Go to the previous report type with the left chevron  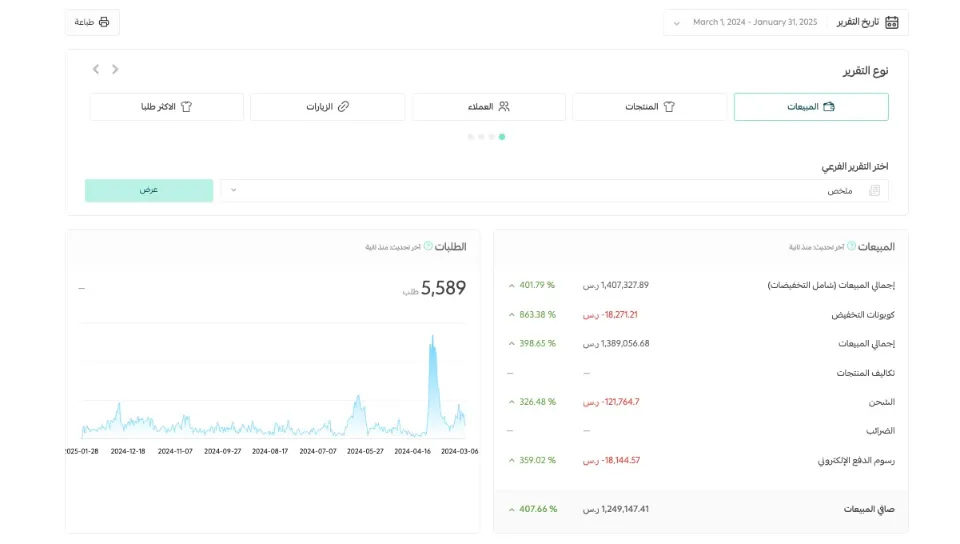click(x=96, y=69)
